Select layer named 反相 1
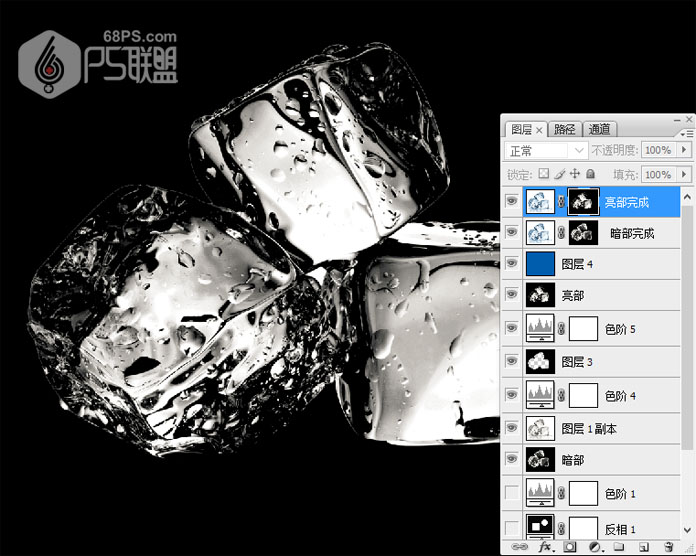 pos(620,529)
